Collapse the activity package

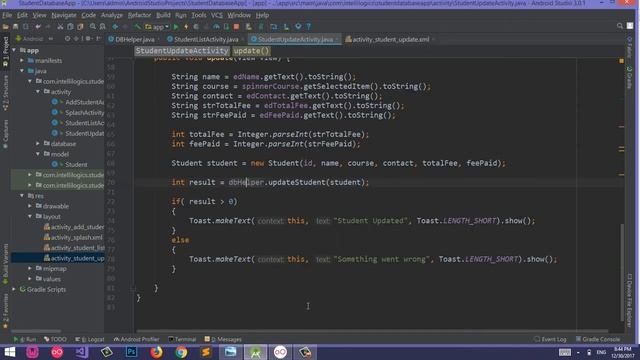point(38,92)
